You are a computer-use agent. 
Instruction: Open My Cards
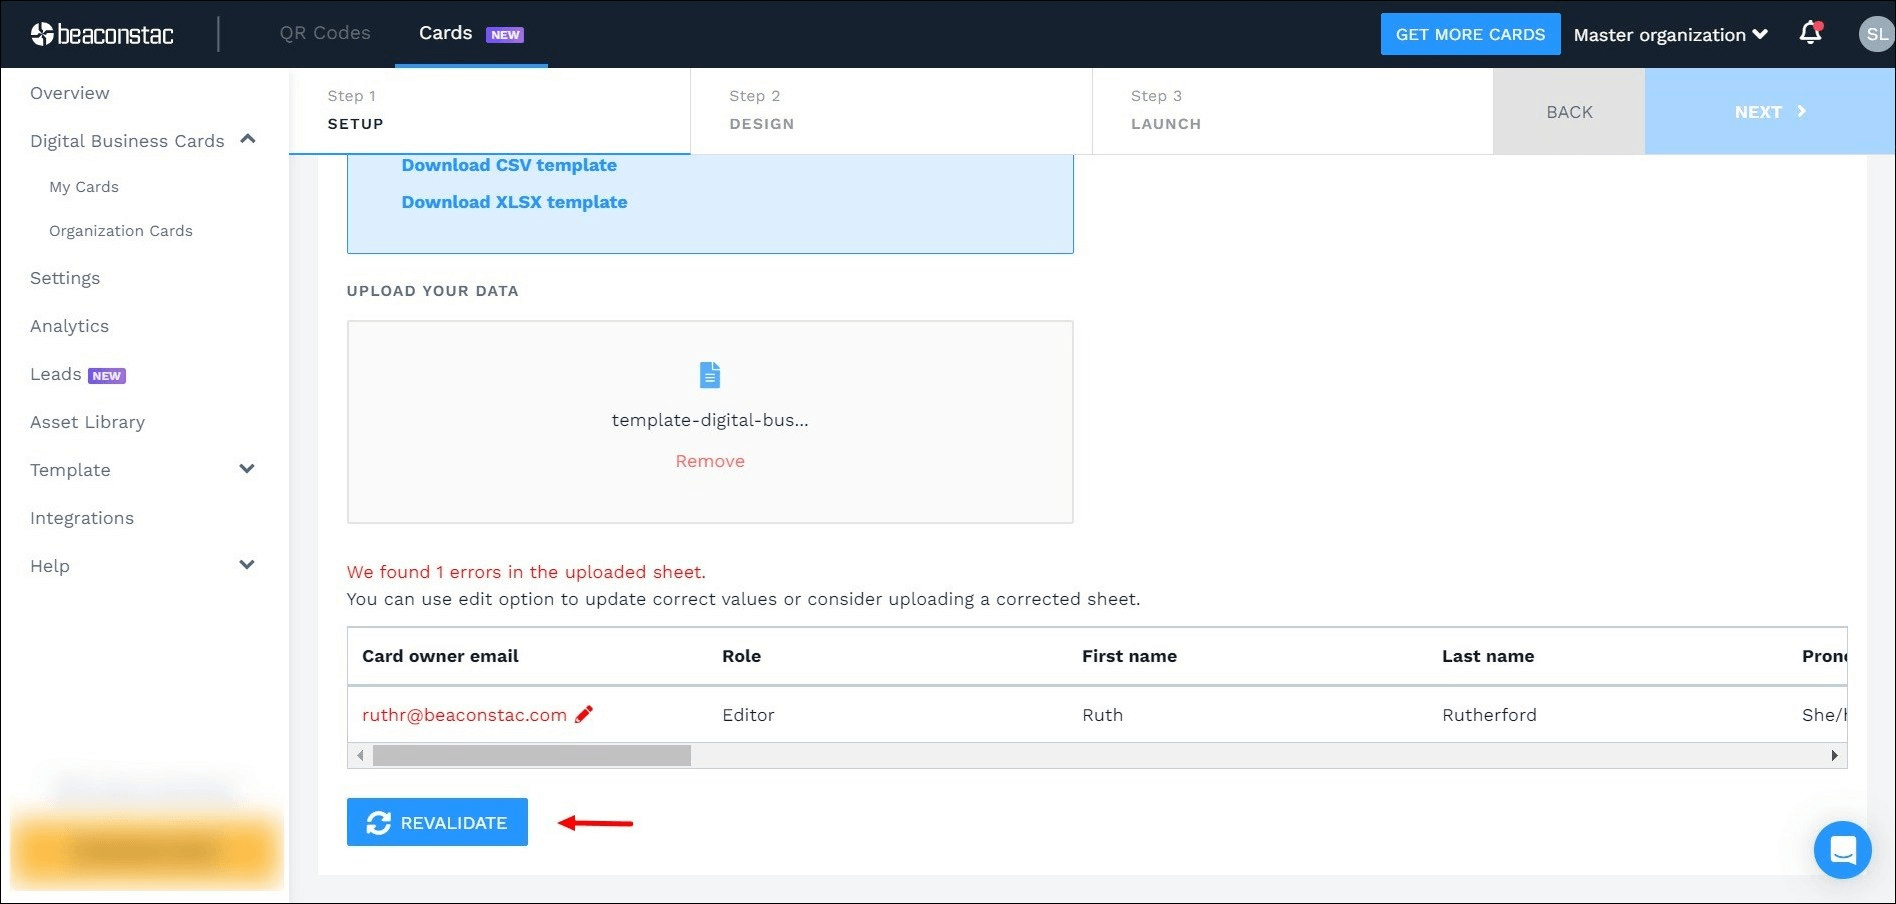pyautogui.click(x=84, y=187)
